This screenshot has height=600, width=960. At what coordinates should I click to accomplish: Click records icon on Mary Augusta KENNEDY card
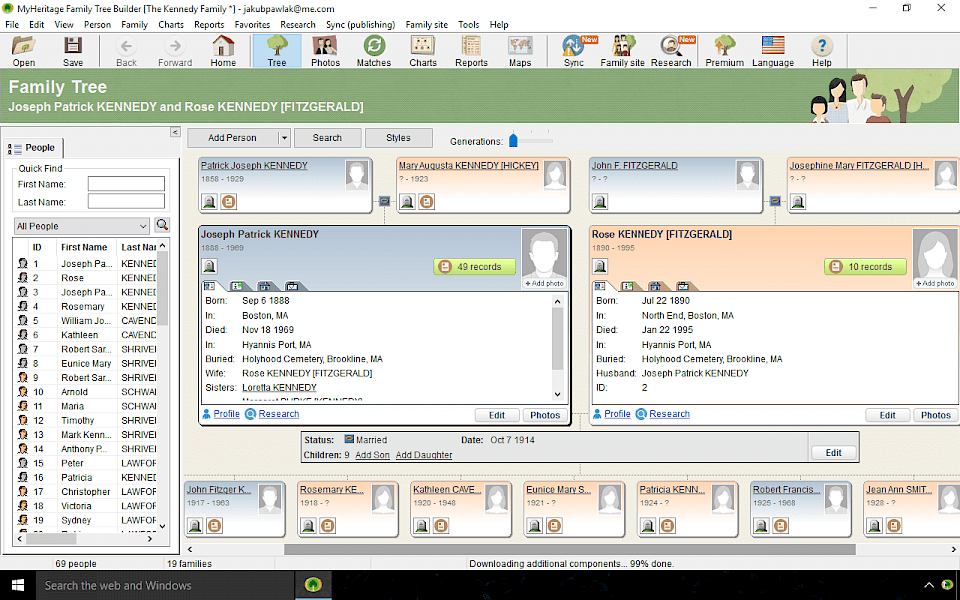427,201
